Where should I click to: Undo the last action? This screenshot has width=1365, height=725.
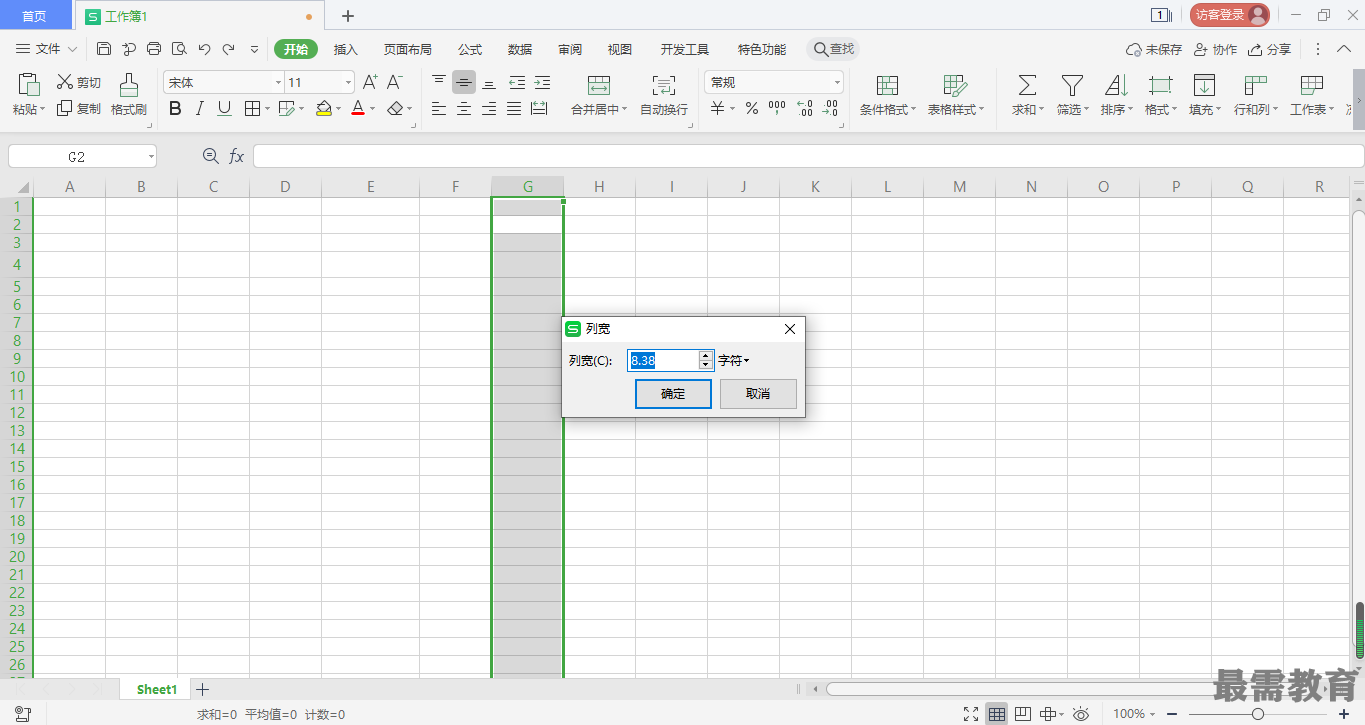(x=204, y=49)
